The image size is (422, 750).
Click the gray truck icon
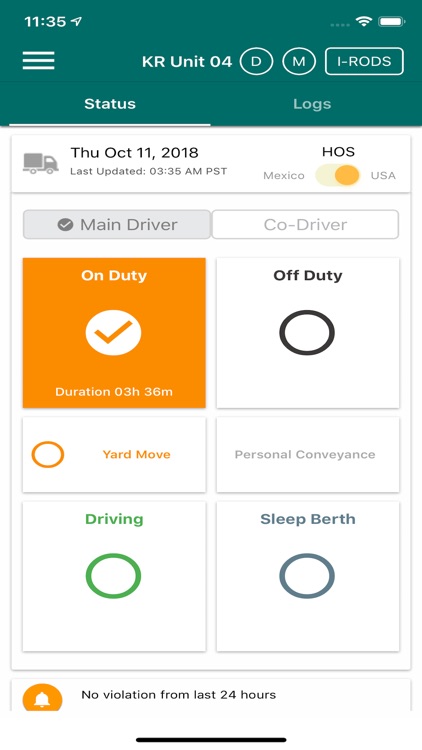coord(41,164)
